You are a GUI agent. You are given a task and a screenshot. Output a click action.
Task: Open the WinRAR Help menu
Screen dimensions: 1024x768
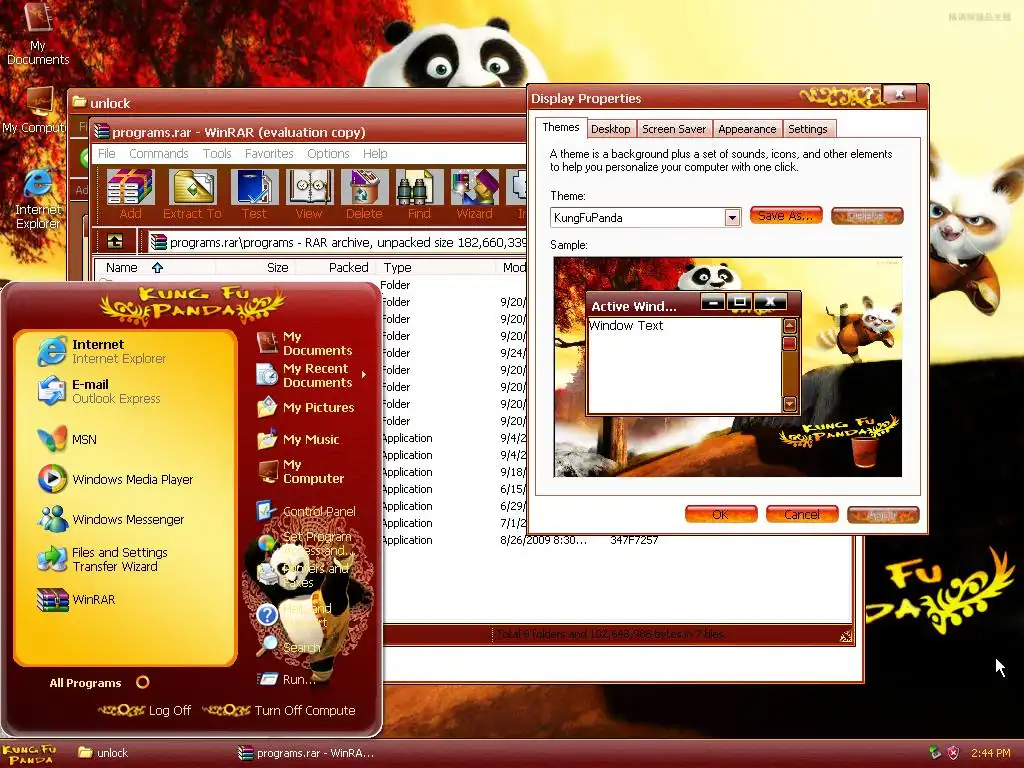click(375, 153)
